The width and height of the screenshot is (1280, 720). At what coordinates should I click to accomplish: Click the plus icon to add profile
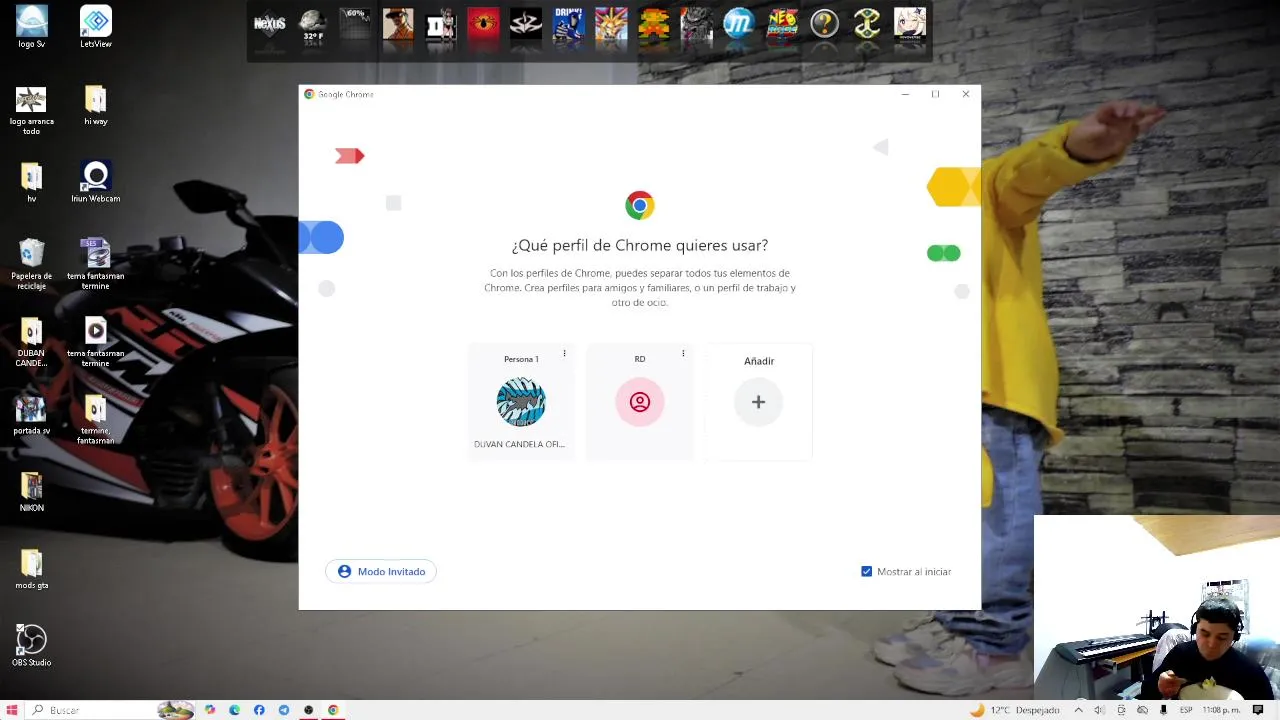tap(758, 402)
